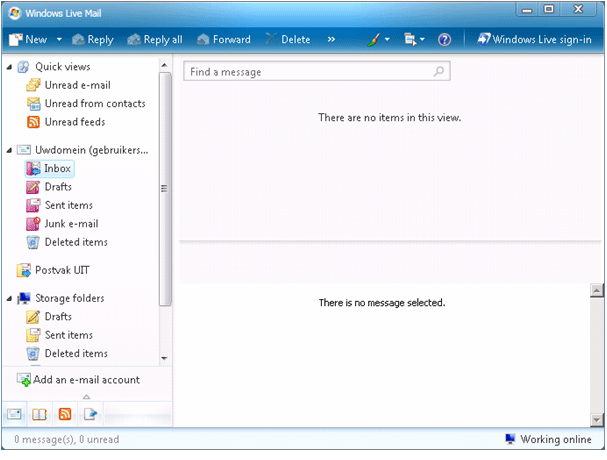The width and height of the screenshot is (607, 460).
Task: Switch to Mail view icon
Action: coord(14,415)
